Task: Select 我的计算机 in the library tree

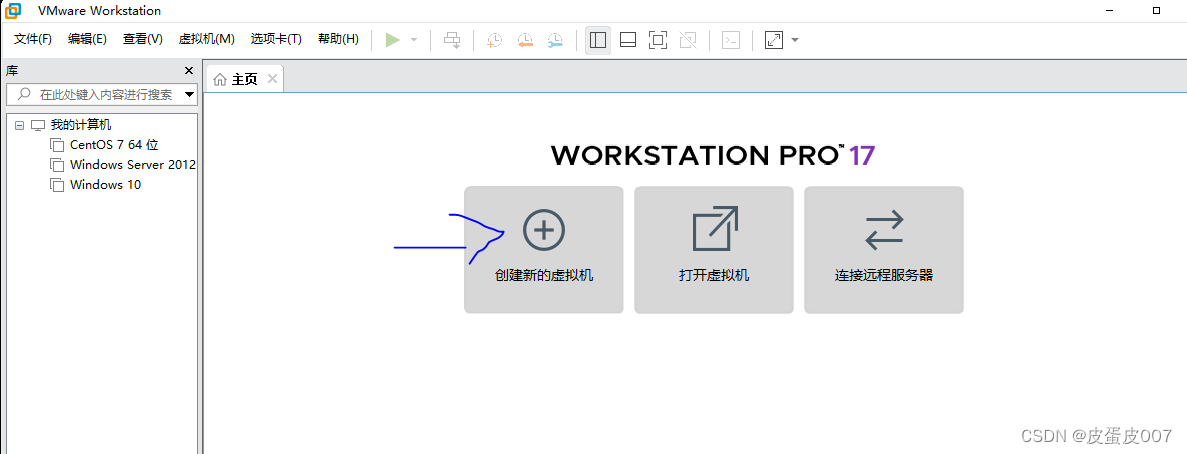Action: [x=81, y=125]
